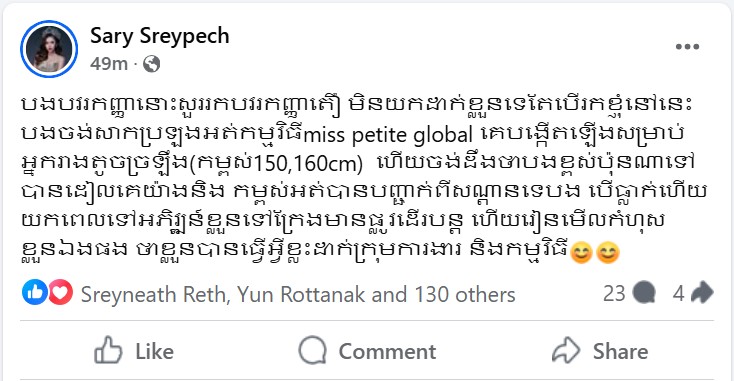Click the blue thumbs-up reaction icon
The width and height of the screenshot is (734, 381).
coord(35,293)
